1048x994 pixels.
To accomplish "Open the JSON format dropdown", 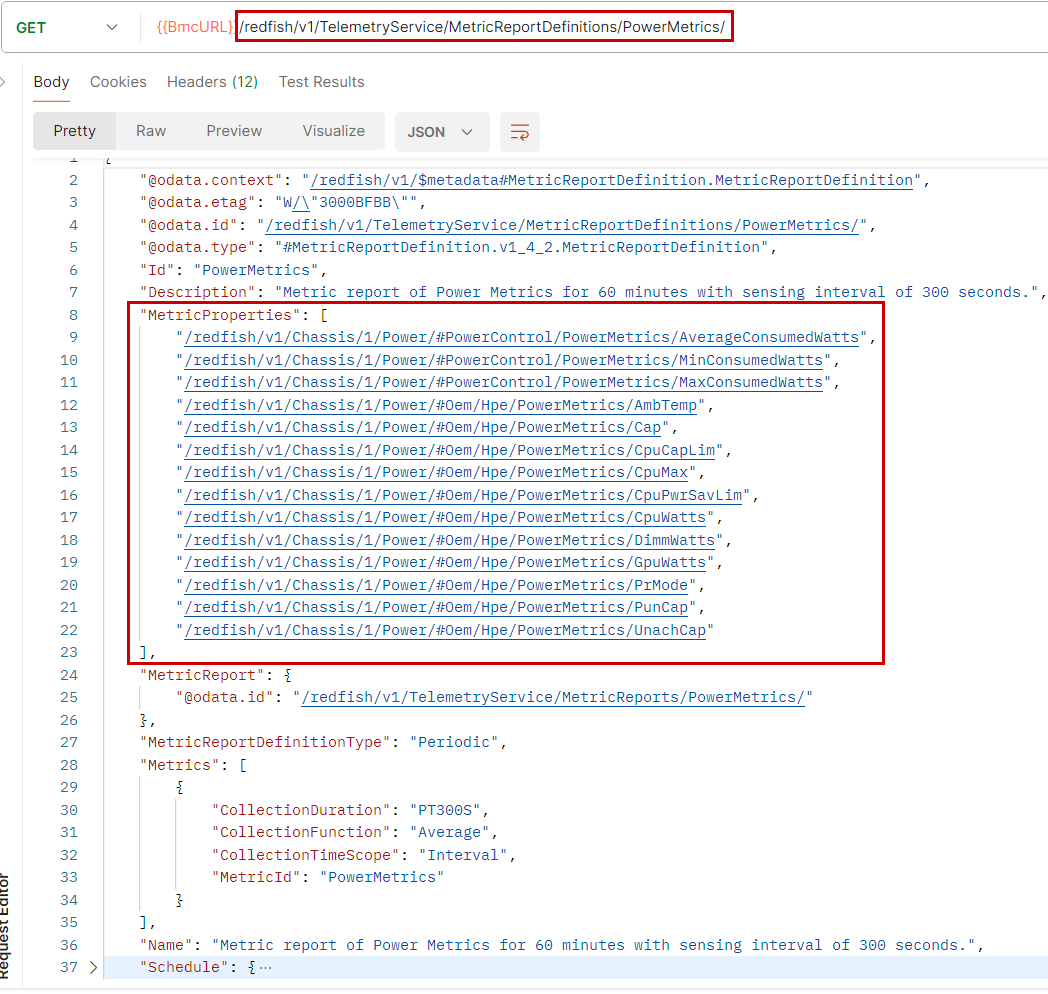I will (x=441, y=132).
